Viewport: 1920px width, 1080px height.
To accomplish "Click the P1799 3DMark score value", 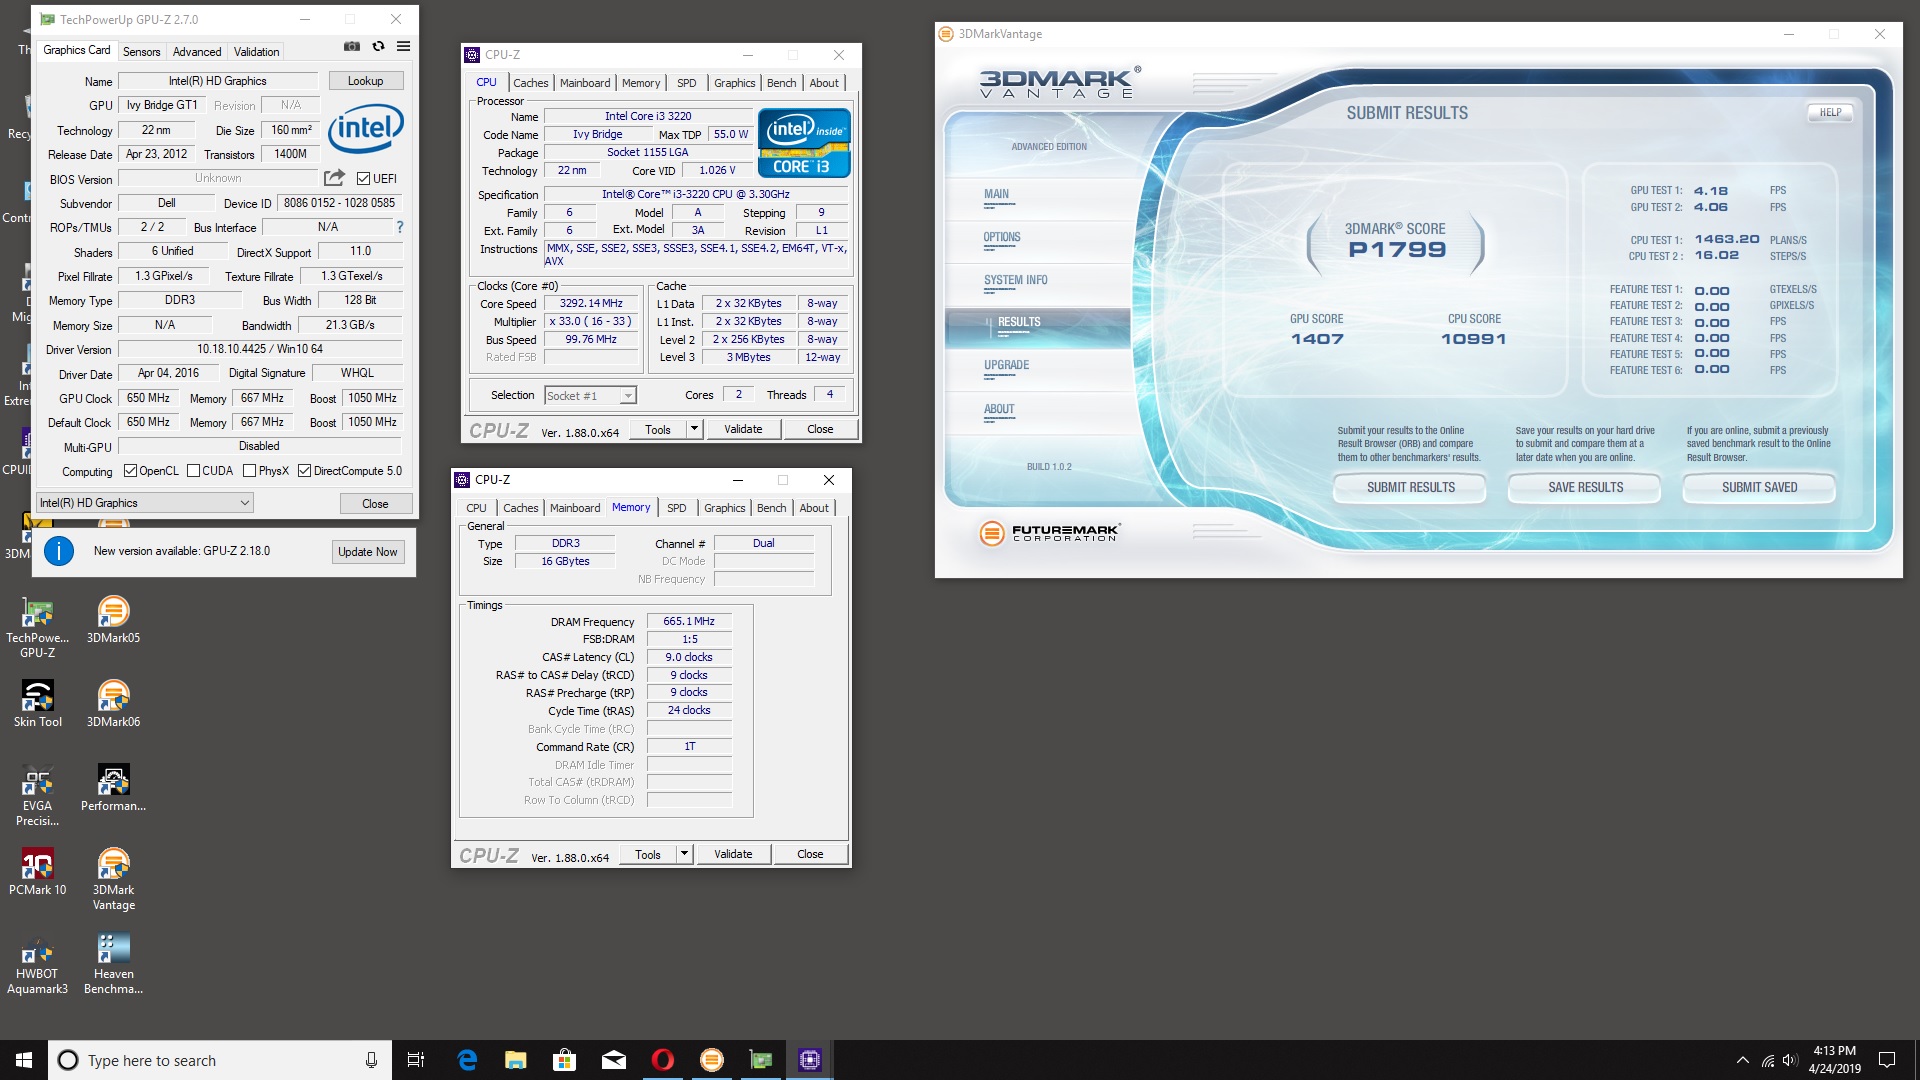I will click(x=1397, y=250).
